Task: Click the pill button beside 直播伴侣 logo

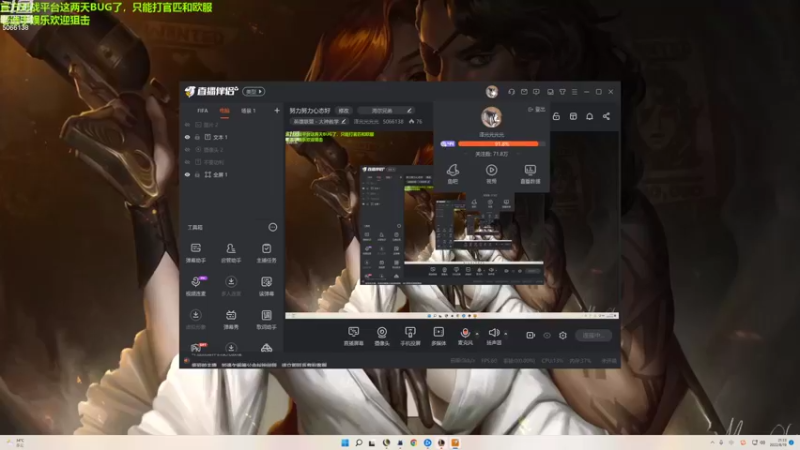Action: point(254,91)
